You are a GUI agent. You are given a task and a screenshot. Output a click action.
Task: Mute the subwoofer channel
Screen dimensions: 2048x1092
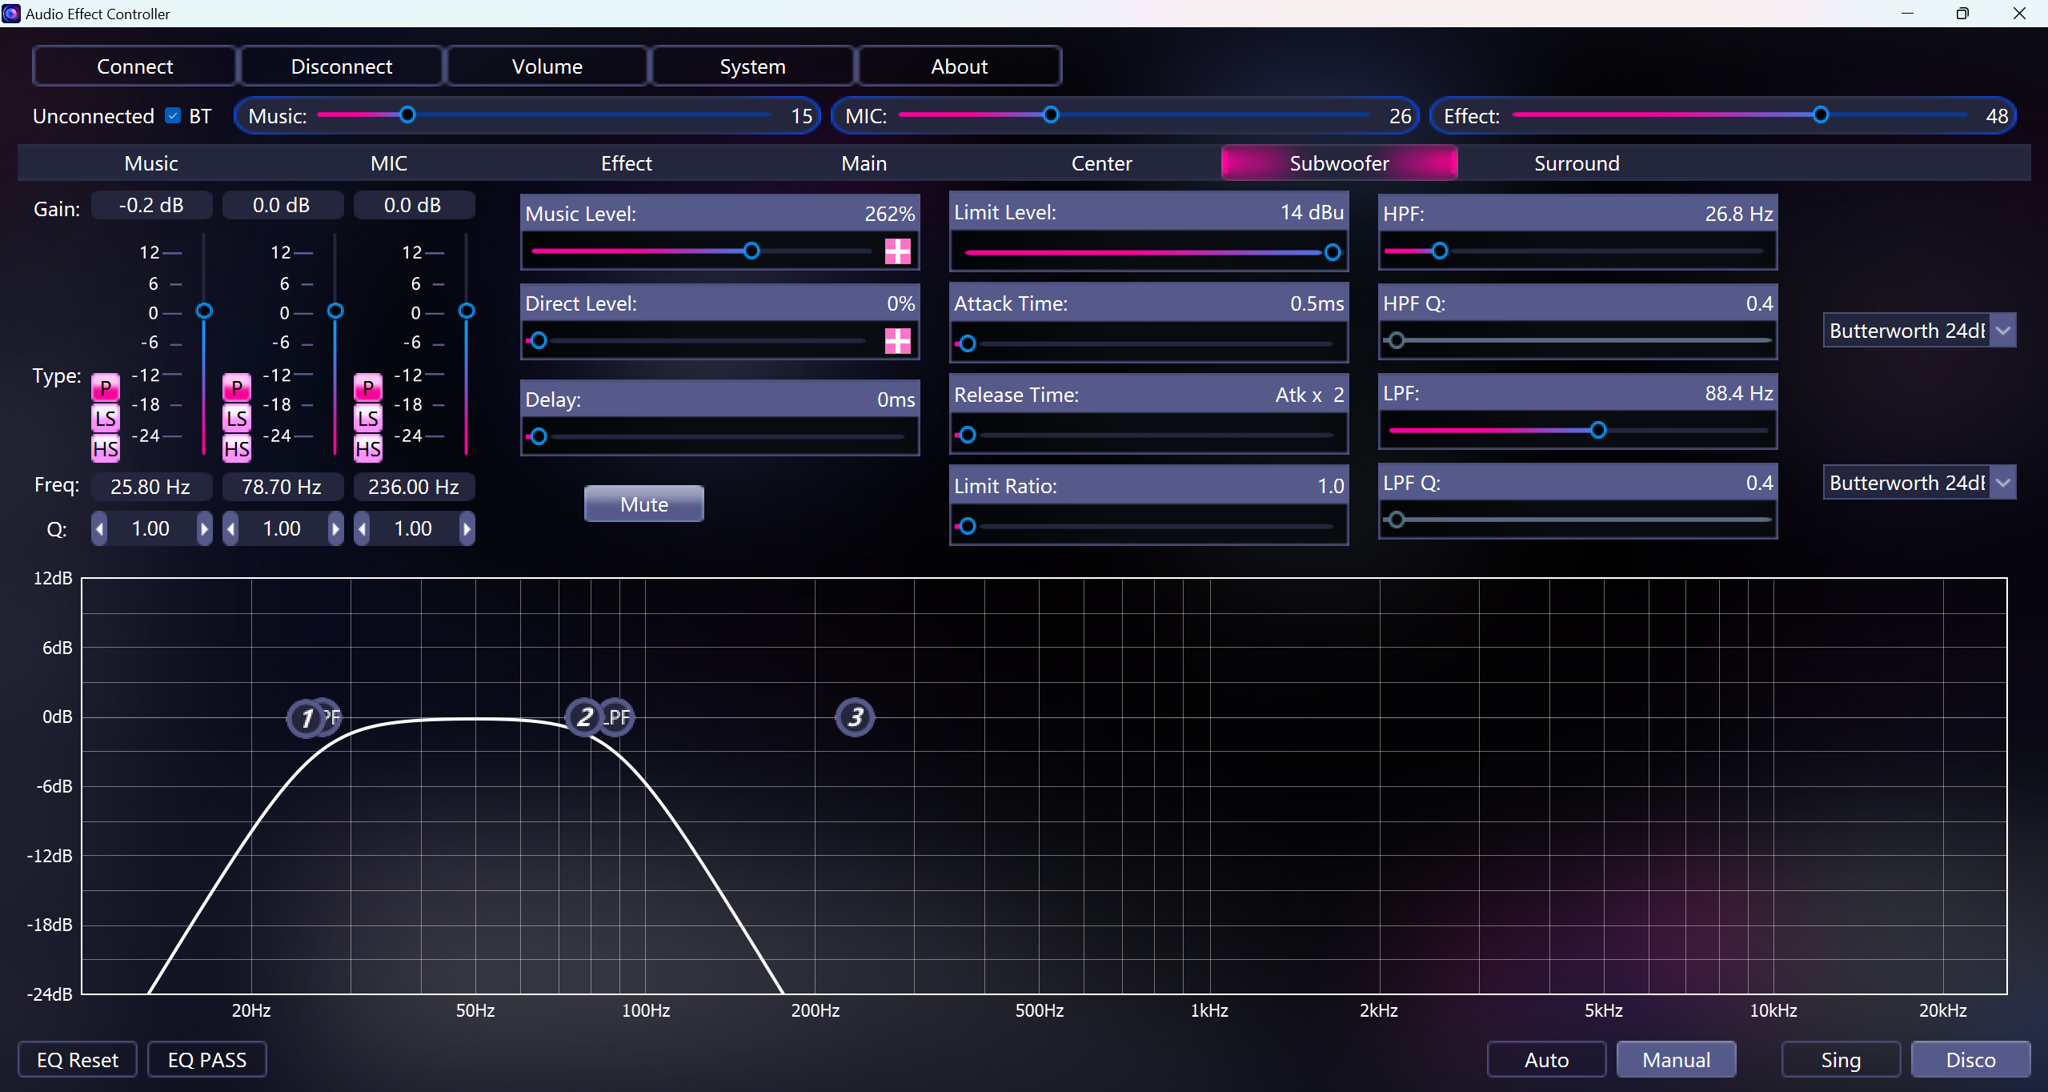(x=644, y=504)
